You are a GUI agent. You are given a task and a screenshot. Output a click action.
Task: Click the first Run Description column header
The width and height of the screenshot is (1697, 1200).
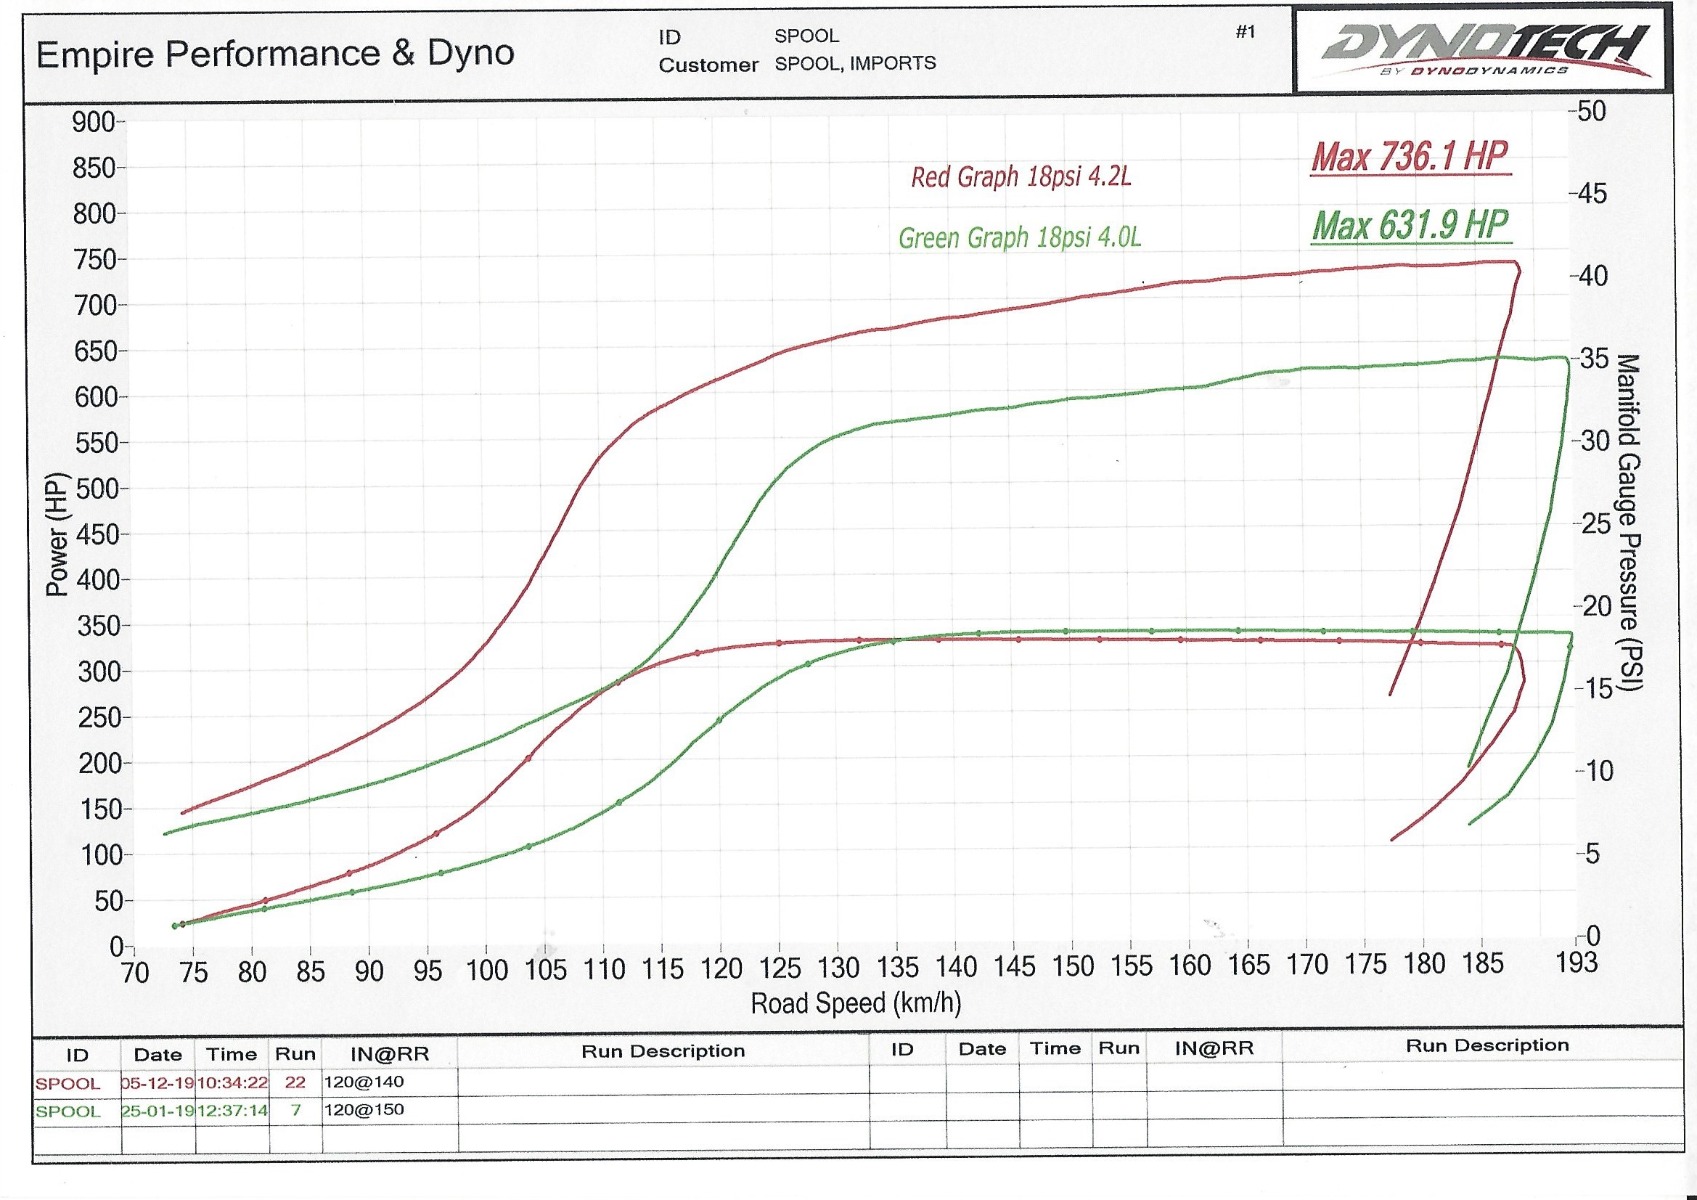coord(663,1051)
